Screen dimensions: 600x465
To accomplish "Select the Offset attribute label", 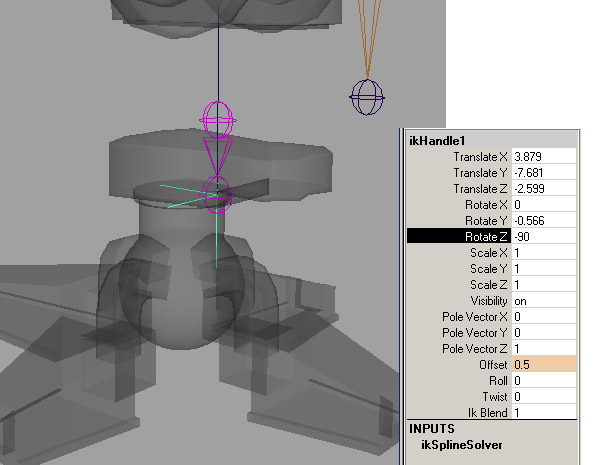I will (x=493, y=365).
